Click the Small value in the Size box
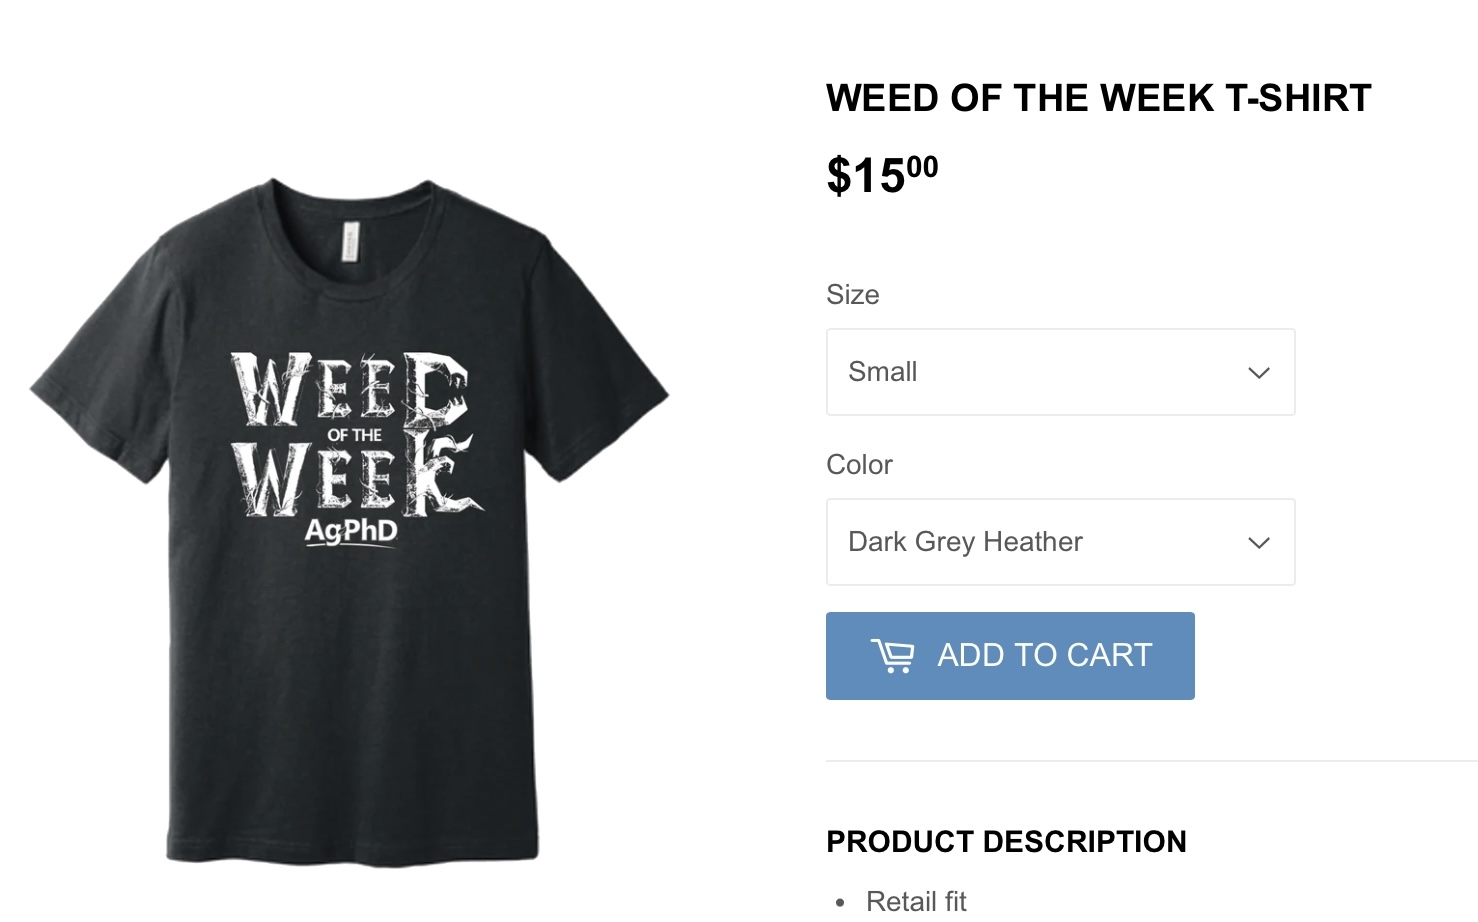The image size is (1478, 922). click(x=882, y=372)
